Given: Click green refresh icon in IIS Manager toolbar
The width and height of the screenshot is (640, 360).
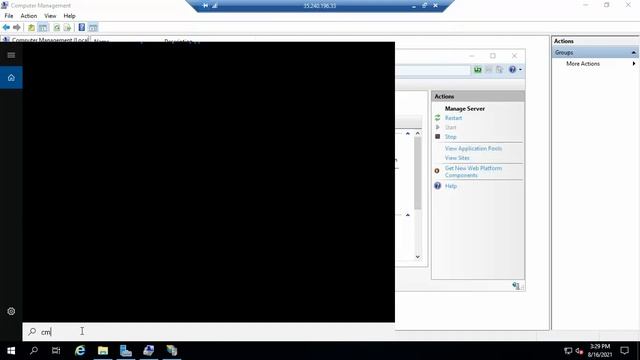Looking at the screenshot, I should (x=478, y=70).
